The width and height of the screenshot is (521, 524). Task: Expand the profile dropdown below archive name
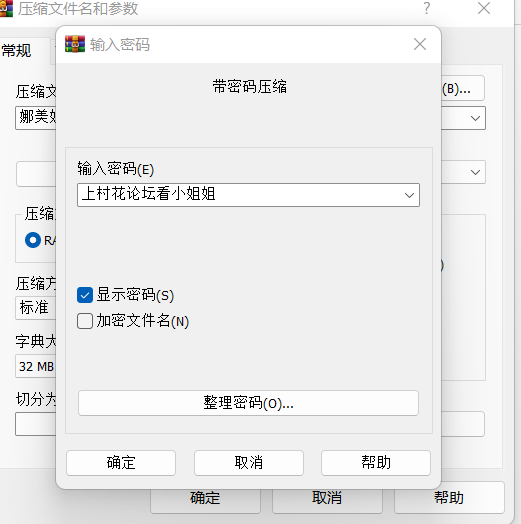[475, 172]
